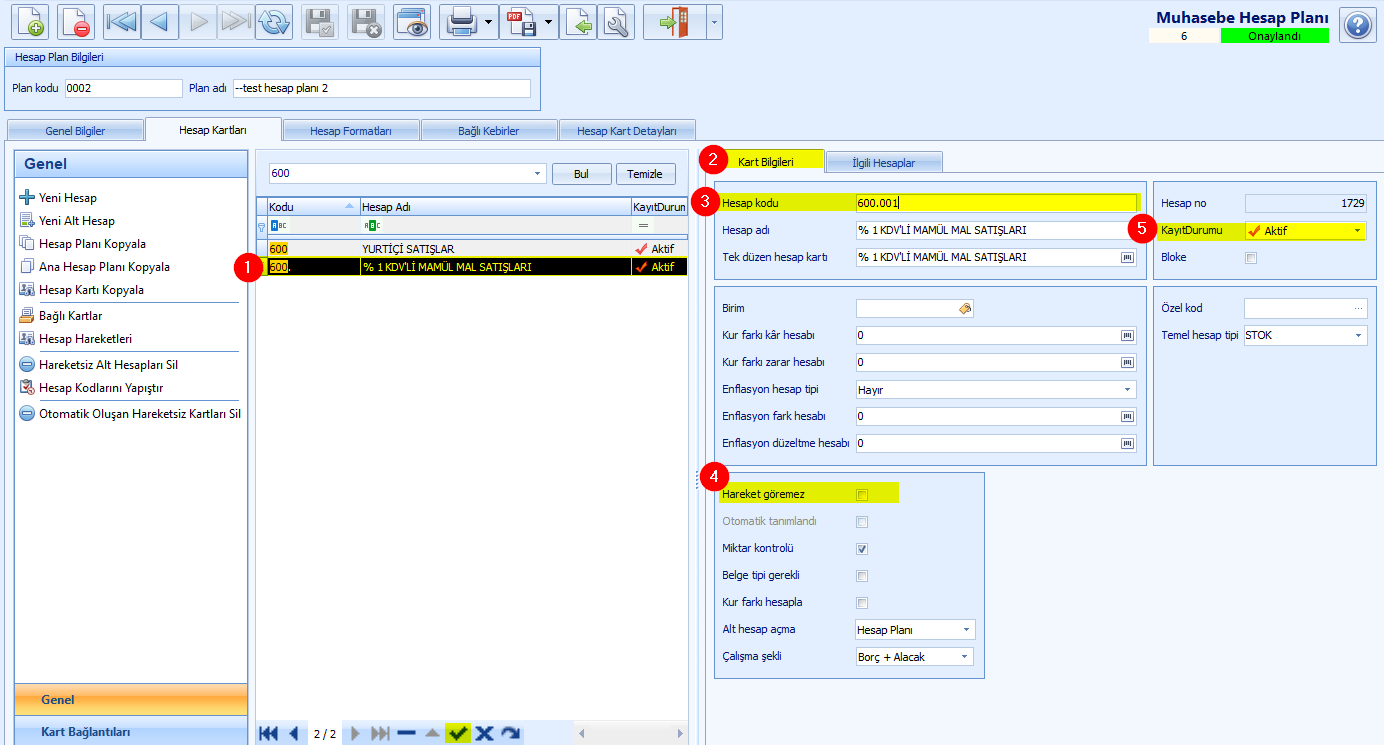
Task: Open the PDF export options dropdown arrow
Action: pos(550,21)
